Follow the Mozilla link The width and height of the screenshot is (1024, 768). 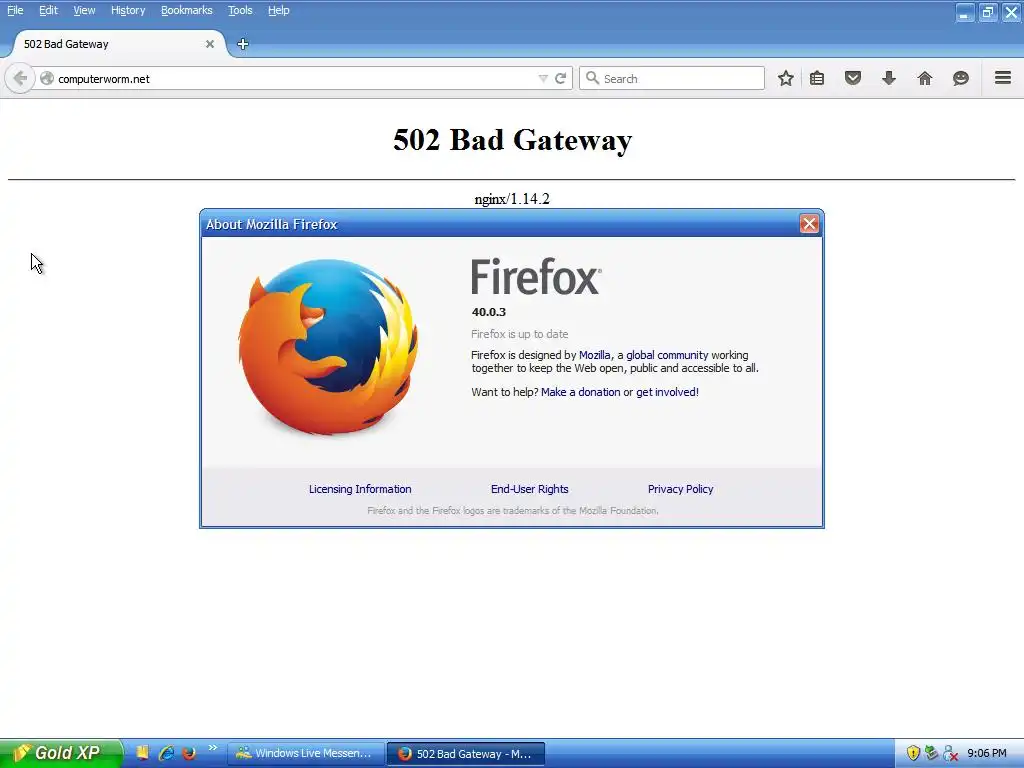(x=595, y=355)
